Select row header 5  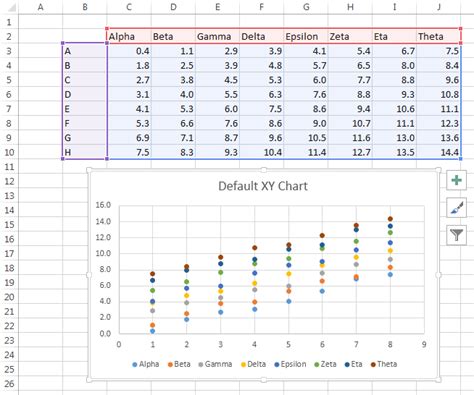[9, 80]
